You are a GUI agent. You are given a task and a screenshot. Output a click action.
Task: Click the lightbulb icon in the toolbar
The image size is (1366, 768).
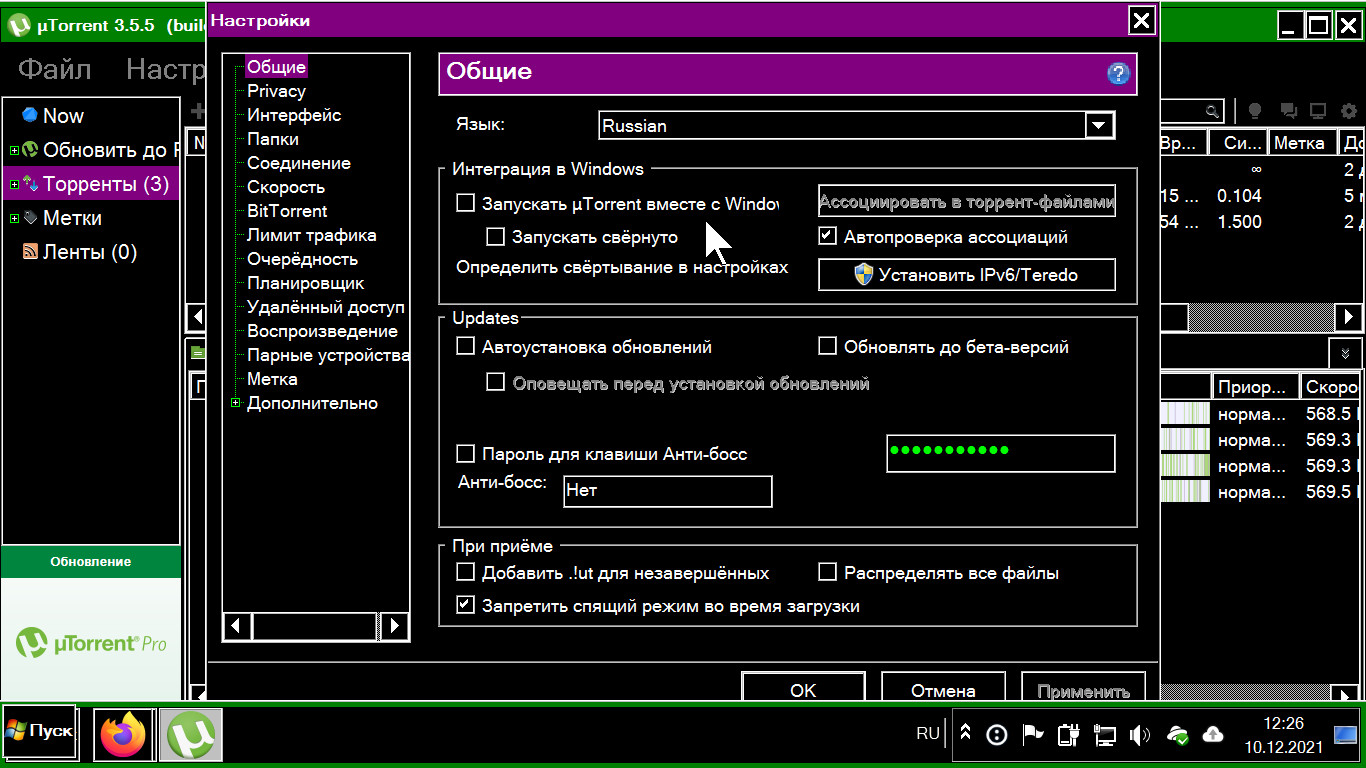click(1255, 111)
